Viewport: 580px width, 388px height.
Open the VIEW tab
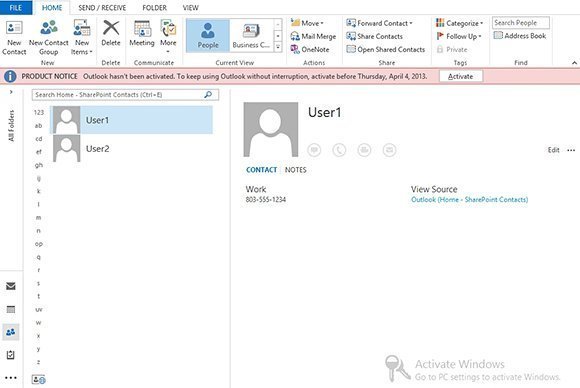point(190,7)
